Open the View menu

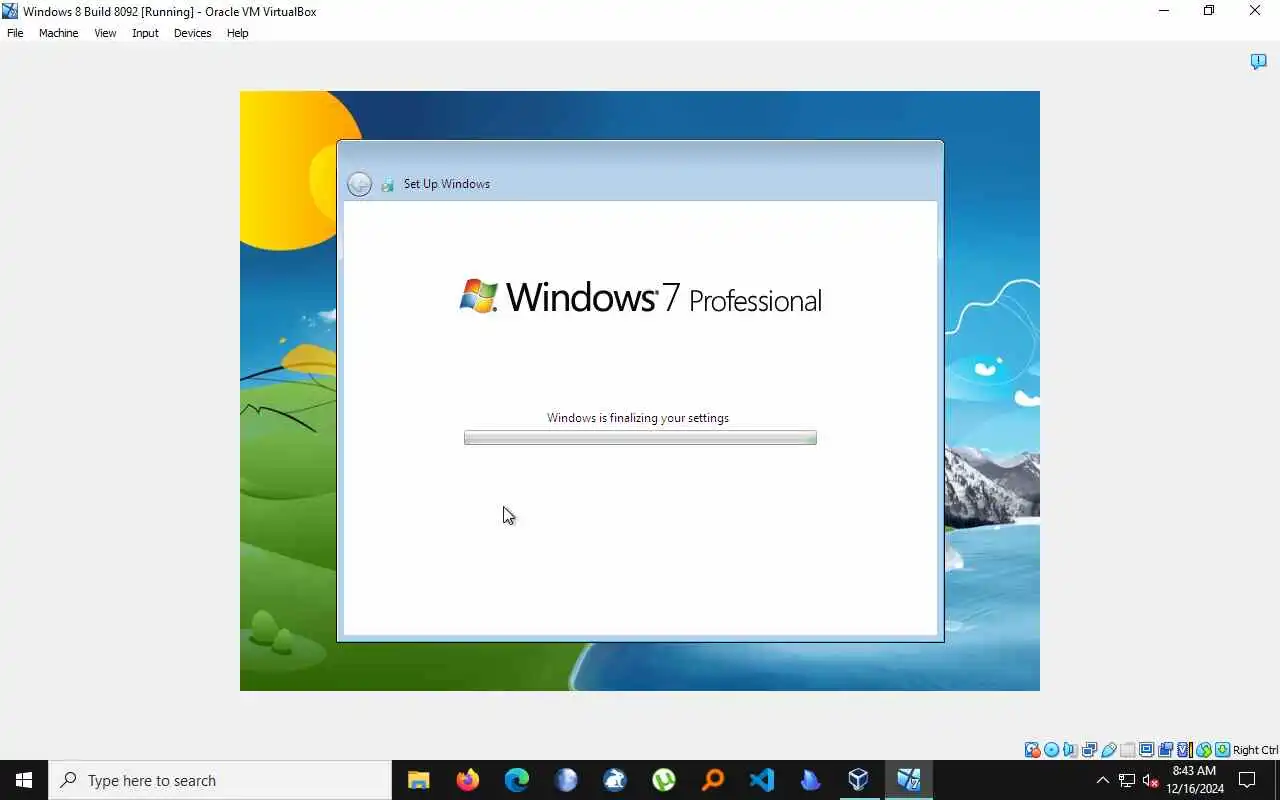[105, 33]
